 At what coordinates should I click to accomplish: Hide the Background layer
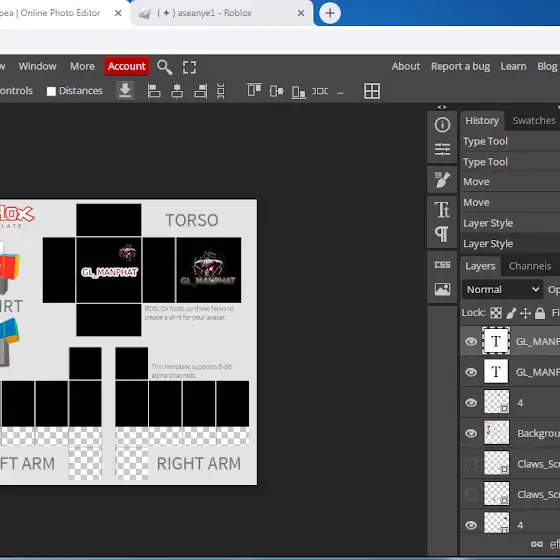point(471,433)
